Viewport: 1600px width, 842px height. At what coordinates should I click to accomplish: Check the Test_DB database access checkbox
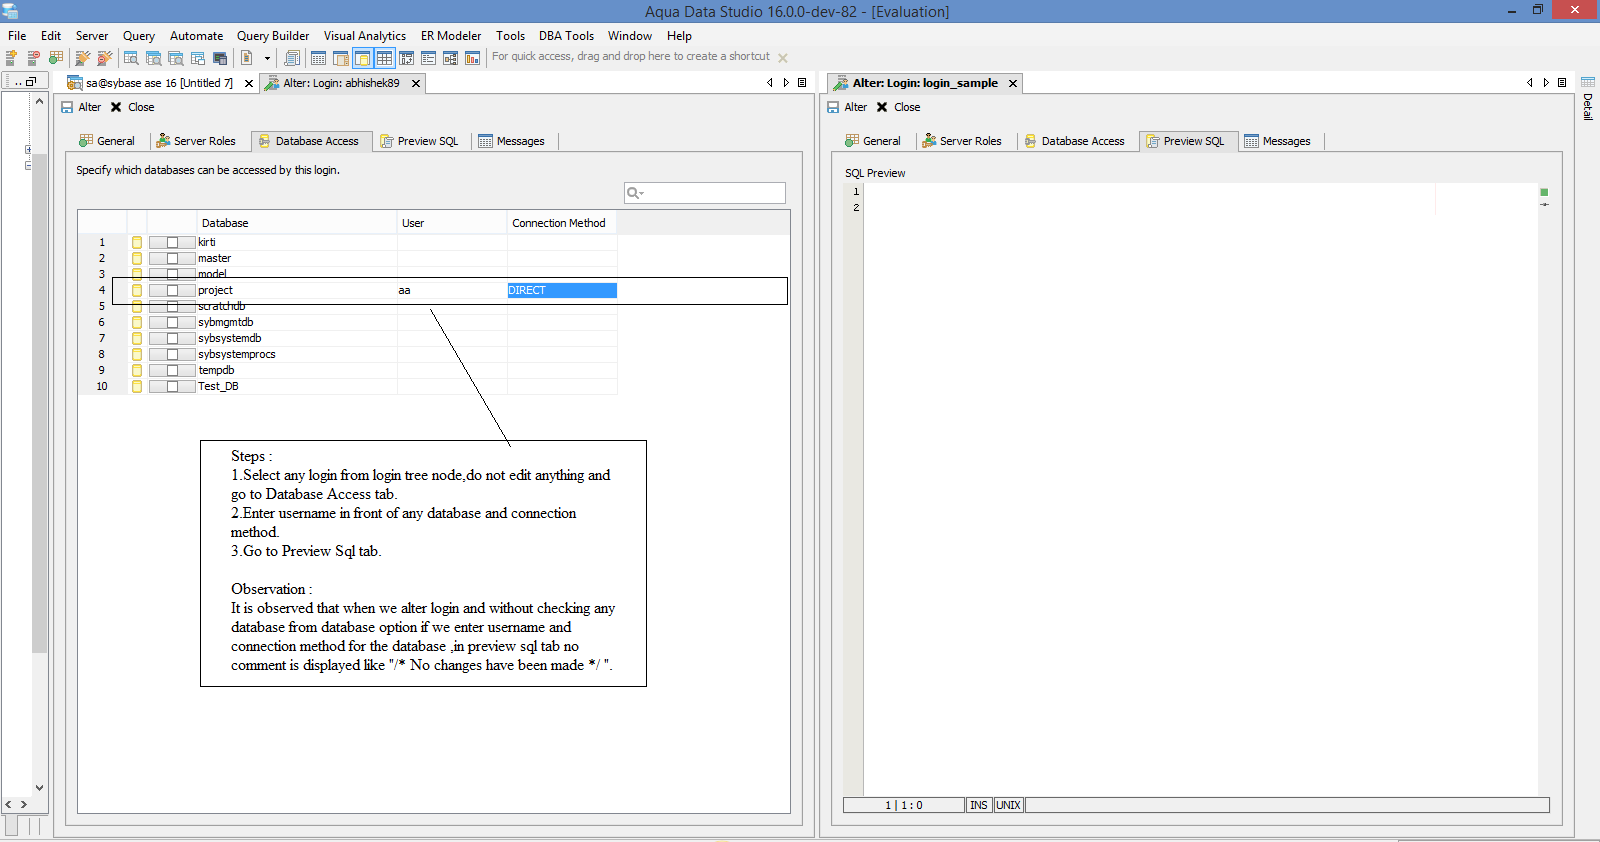(172, 386)
